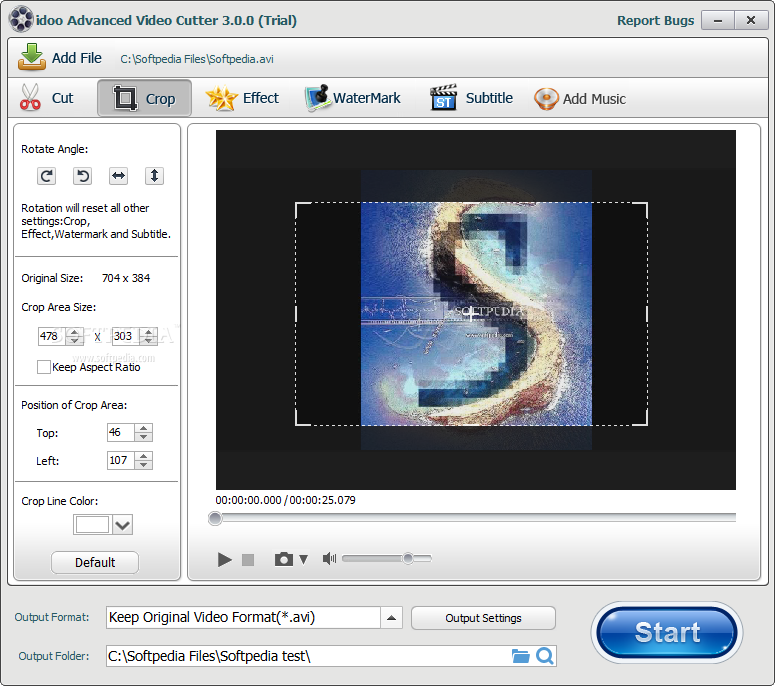Switch to the Subtitle tab
Viewport: 775px width, 686px height.
(x=472, y=98)
